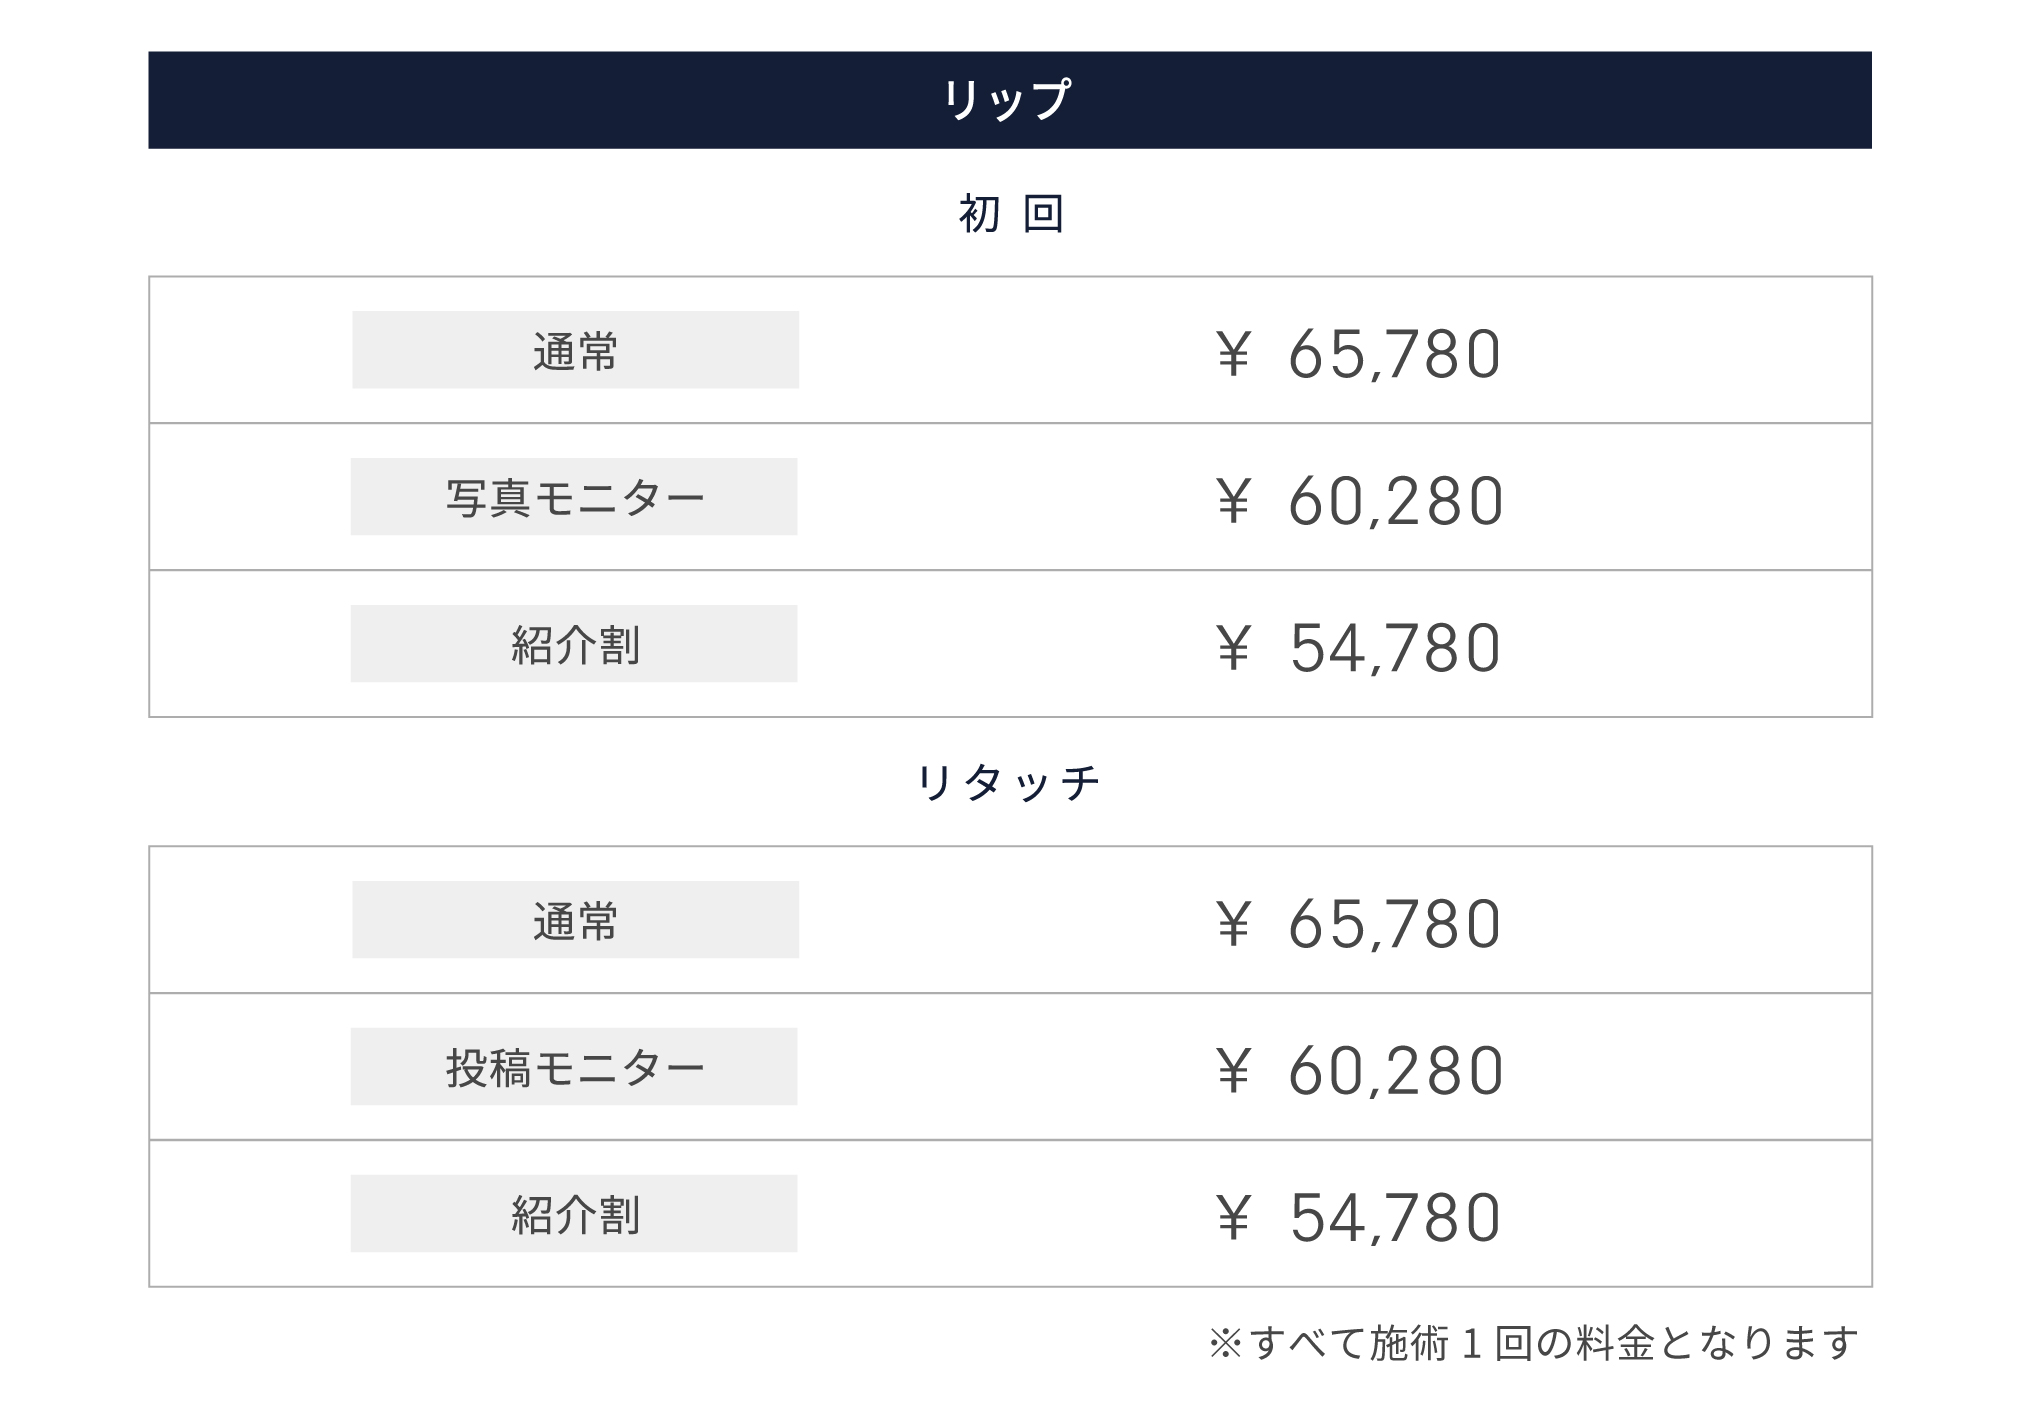
Task: Select the 54,780 number in リタッチ section
Action: tap(1395, 1219)
